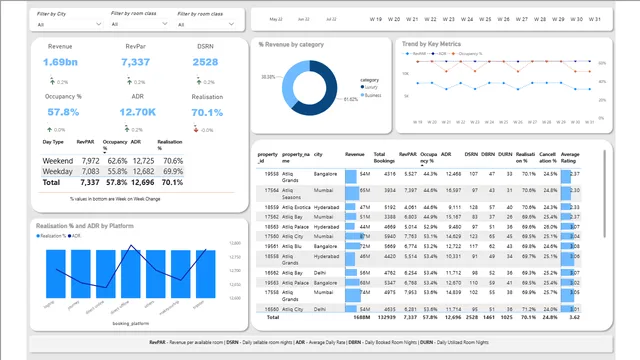Viewport: 640px width, 360px height.
Task: Filter to week W 20
Action: 394,19
